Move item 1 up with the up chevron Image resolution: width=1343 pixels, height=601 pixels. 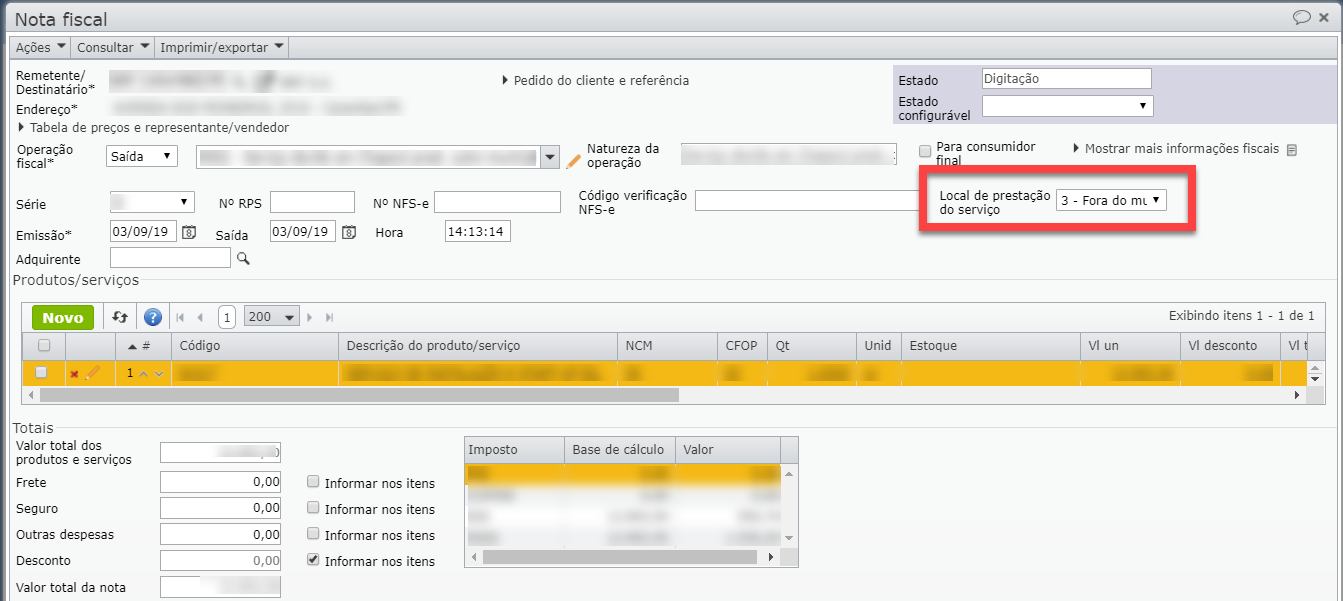click(142, 374)
